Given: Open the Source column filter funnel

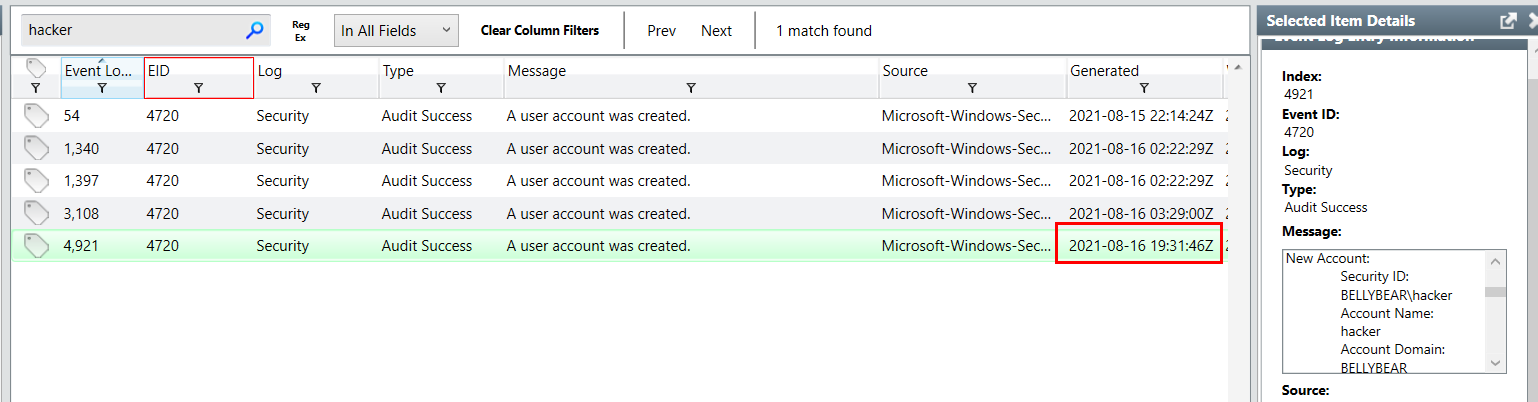Looking at the screenshot, I should (972, 88).
